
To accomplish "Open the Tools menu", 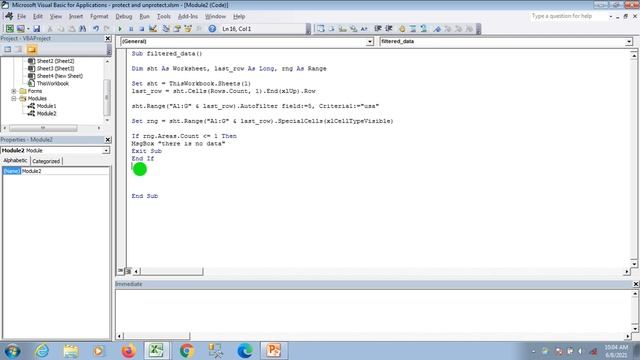I will pos(164,16).
